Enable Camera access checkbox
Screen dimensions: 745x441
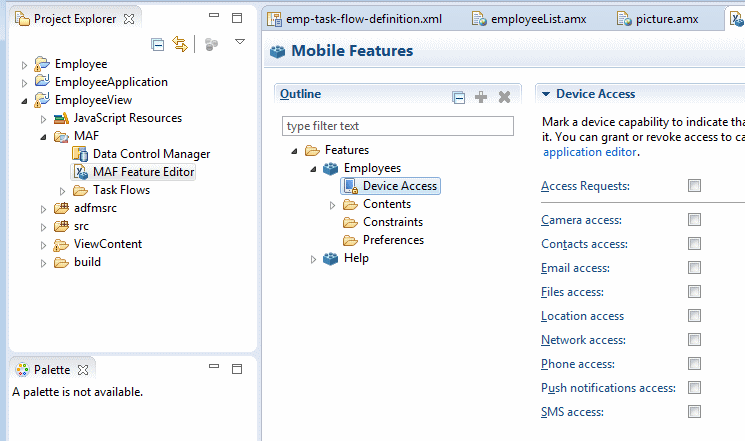click(694, 220)
